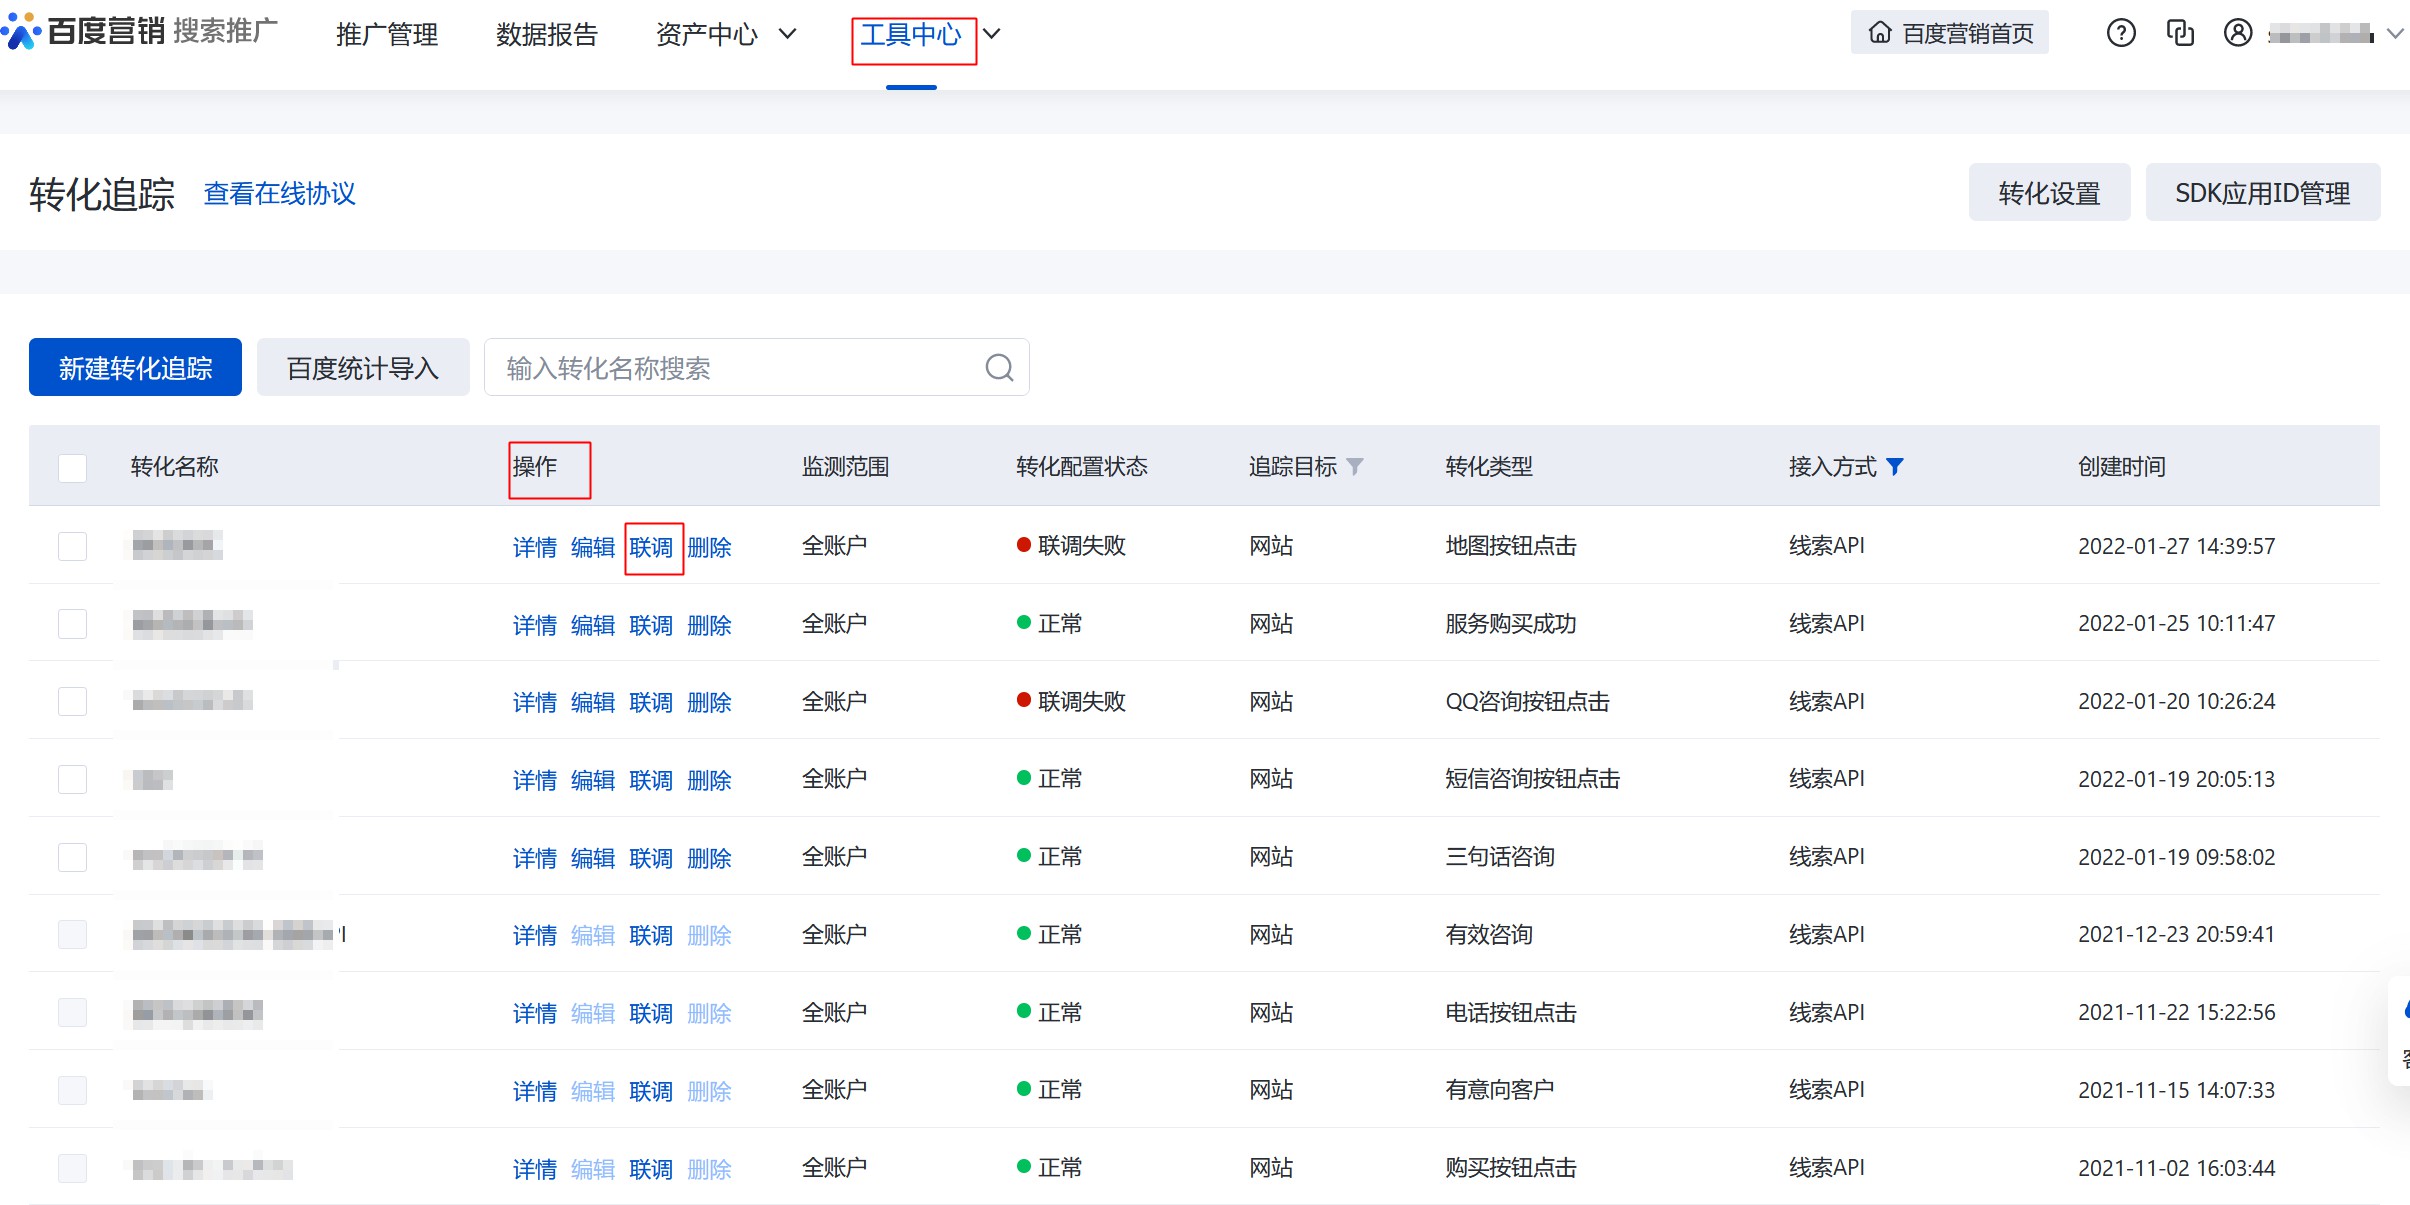Check the 地图按钮点击 row checkbox
The width and height of the screenshot is (2410, 1205).
[x=72, y=546]
